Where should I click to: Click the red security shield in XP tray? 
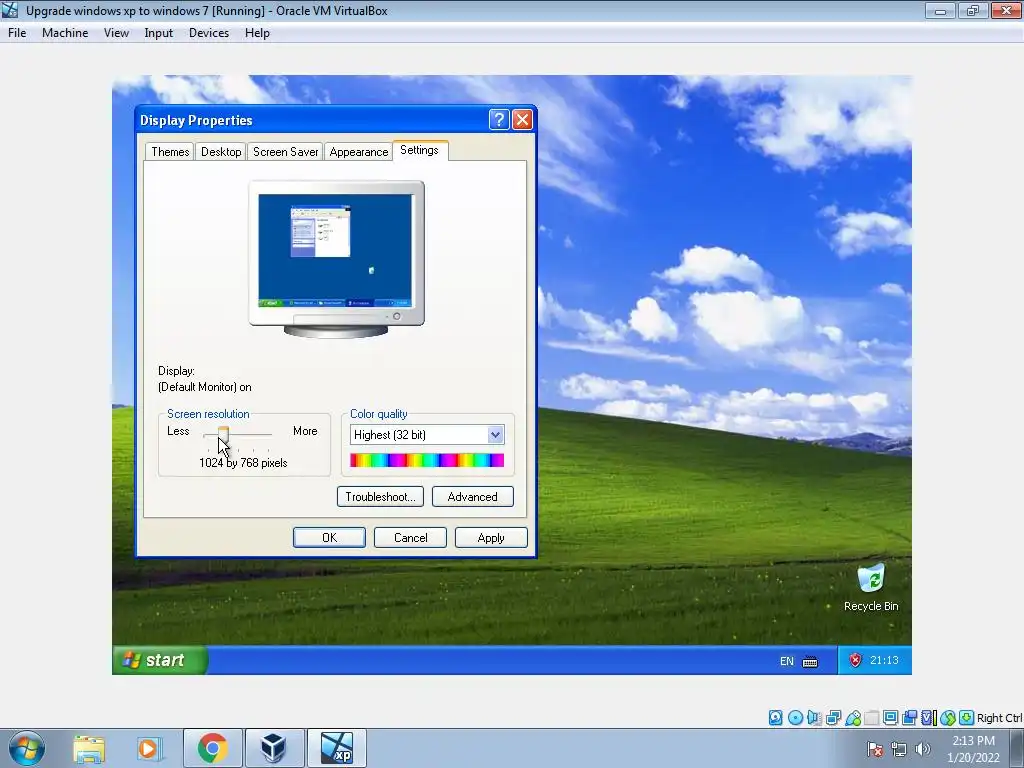[x=855, y=660]
